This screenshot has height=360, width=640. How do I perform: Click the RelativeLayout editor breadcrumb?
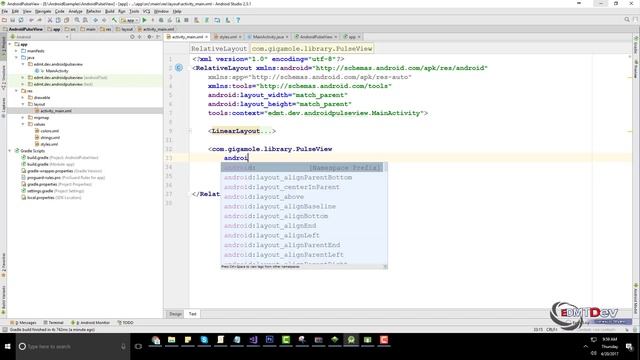(219, 49)
